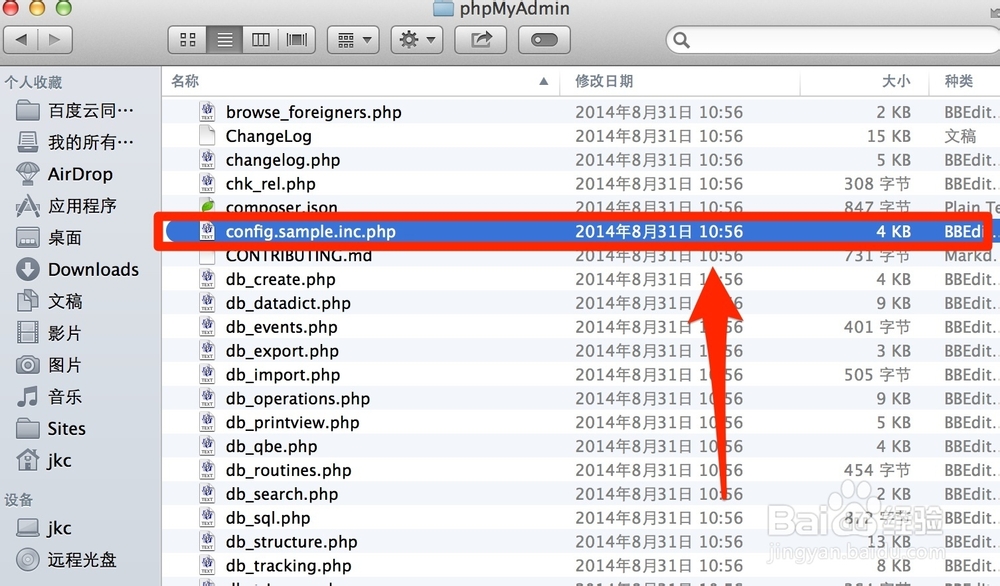This screenshot has height=586, width=1000.
Task: Select db_search.php file
Action: (x=282, y=494)
